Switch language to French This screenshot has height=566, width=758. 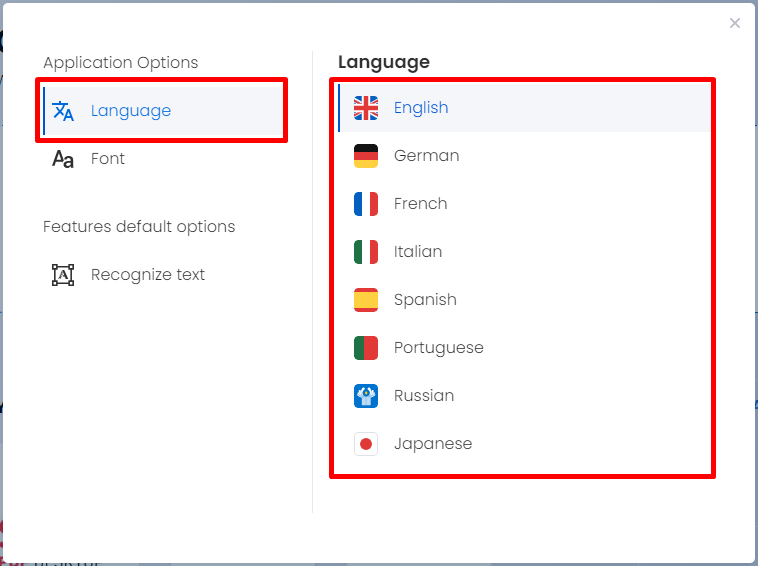pyautogui.click(x=525, y=203)
